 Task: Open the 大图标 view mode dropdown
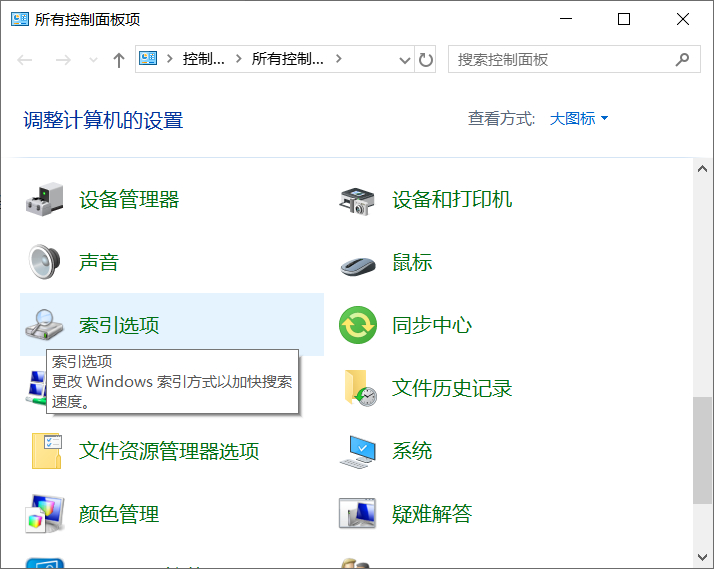[579, 118]
